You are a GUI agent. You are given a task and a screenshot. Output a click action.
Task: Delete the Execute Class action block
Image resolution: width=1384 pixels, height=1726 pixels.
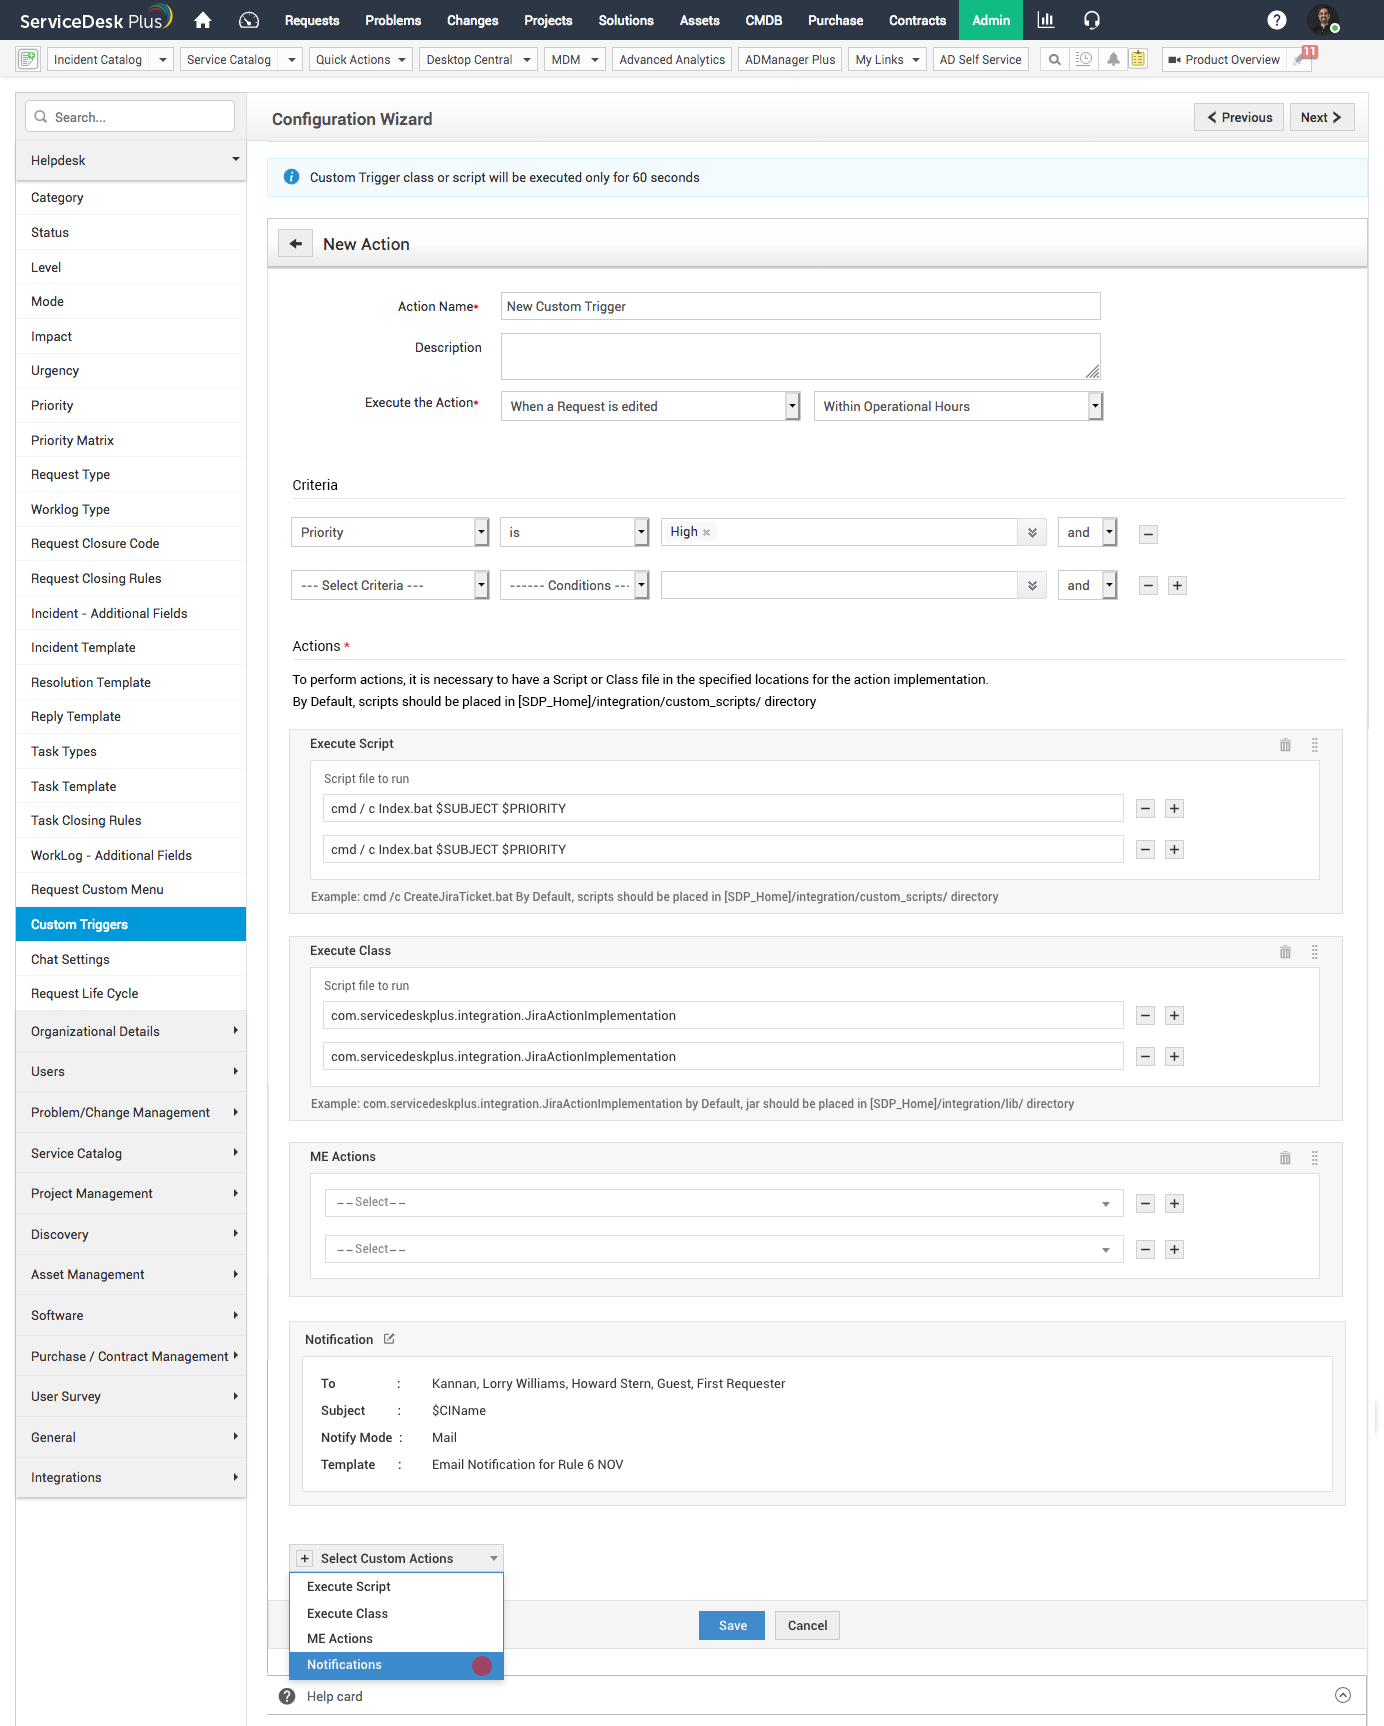(1285, 952)
